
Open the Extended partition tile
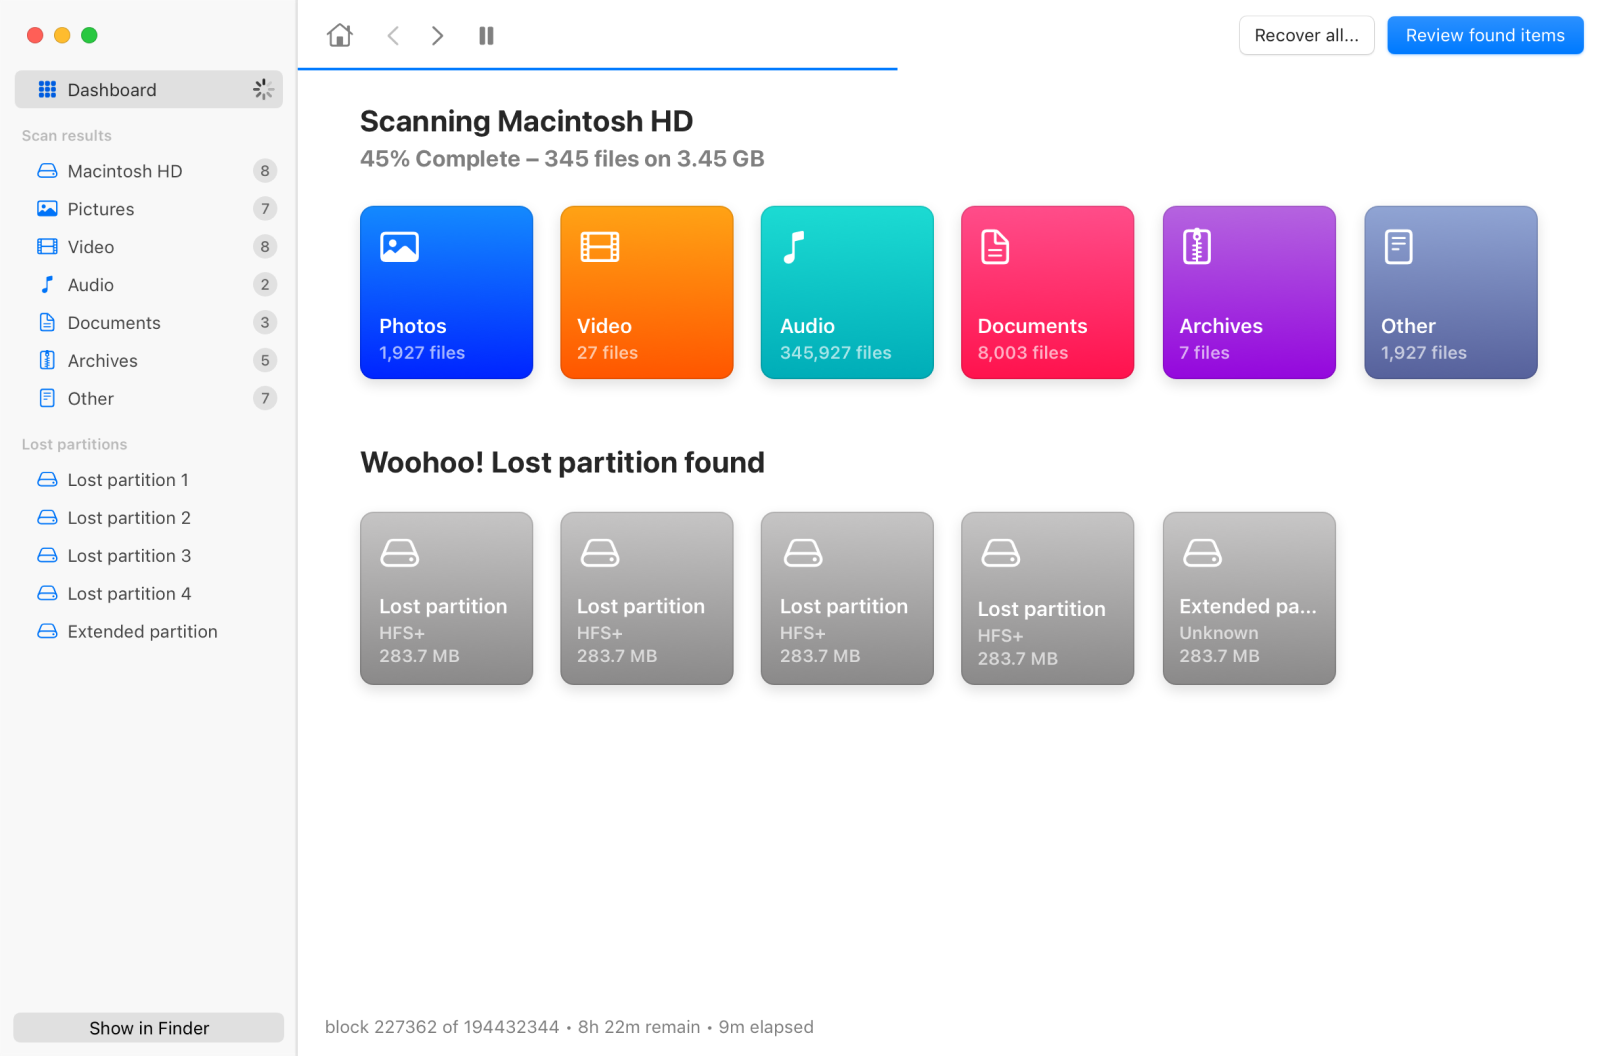(x=1248, y=598)
